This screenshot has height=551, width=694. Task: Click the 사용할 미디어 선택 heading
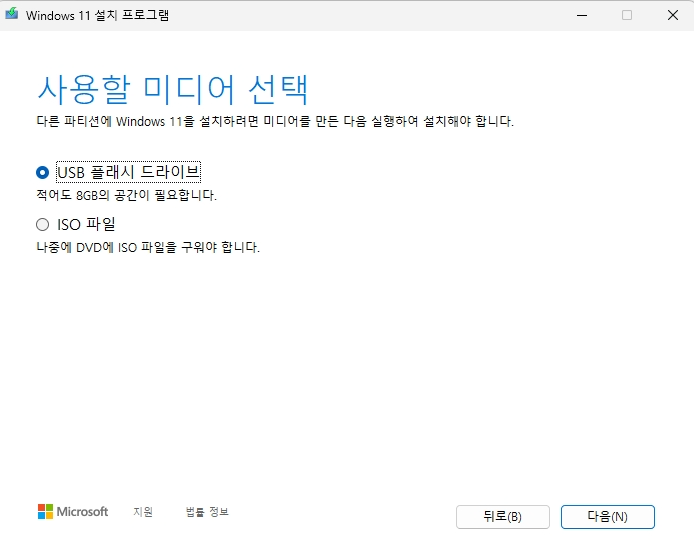(173, 90)
